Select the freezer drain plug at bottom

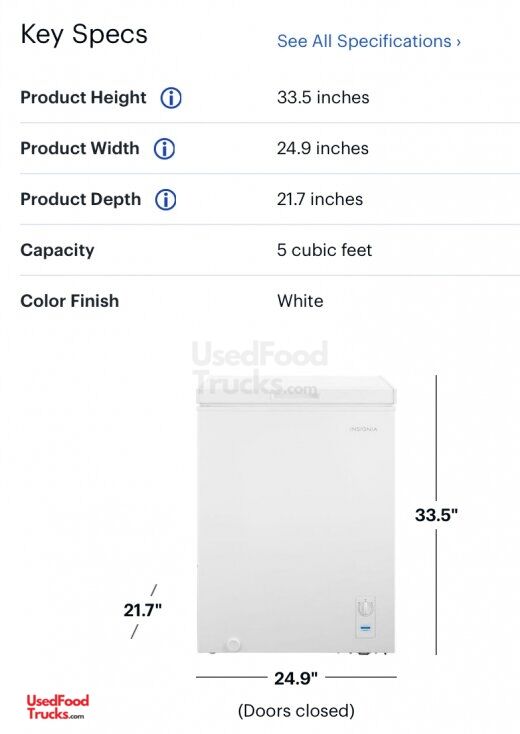point(233,645)
